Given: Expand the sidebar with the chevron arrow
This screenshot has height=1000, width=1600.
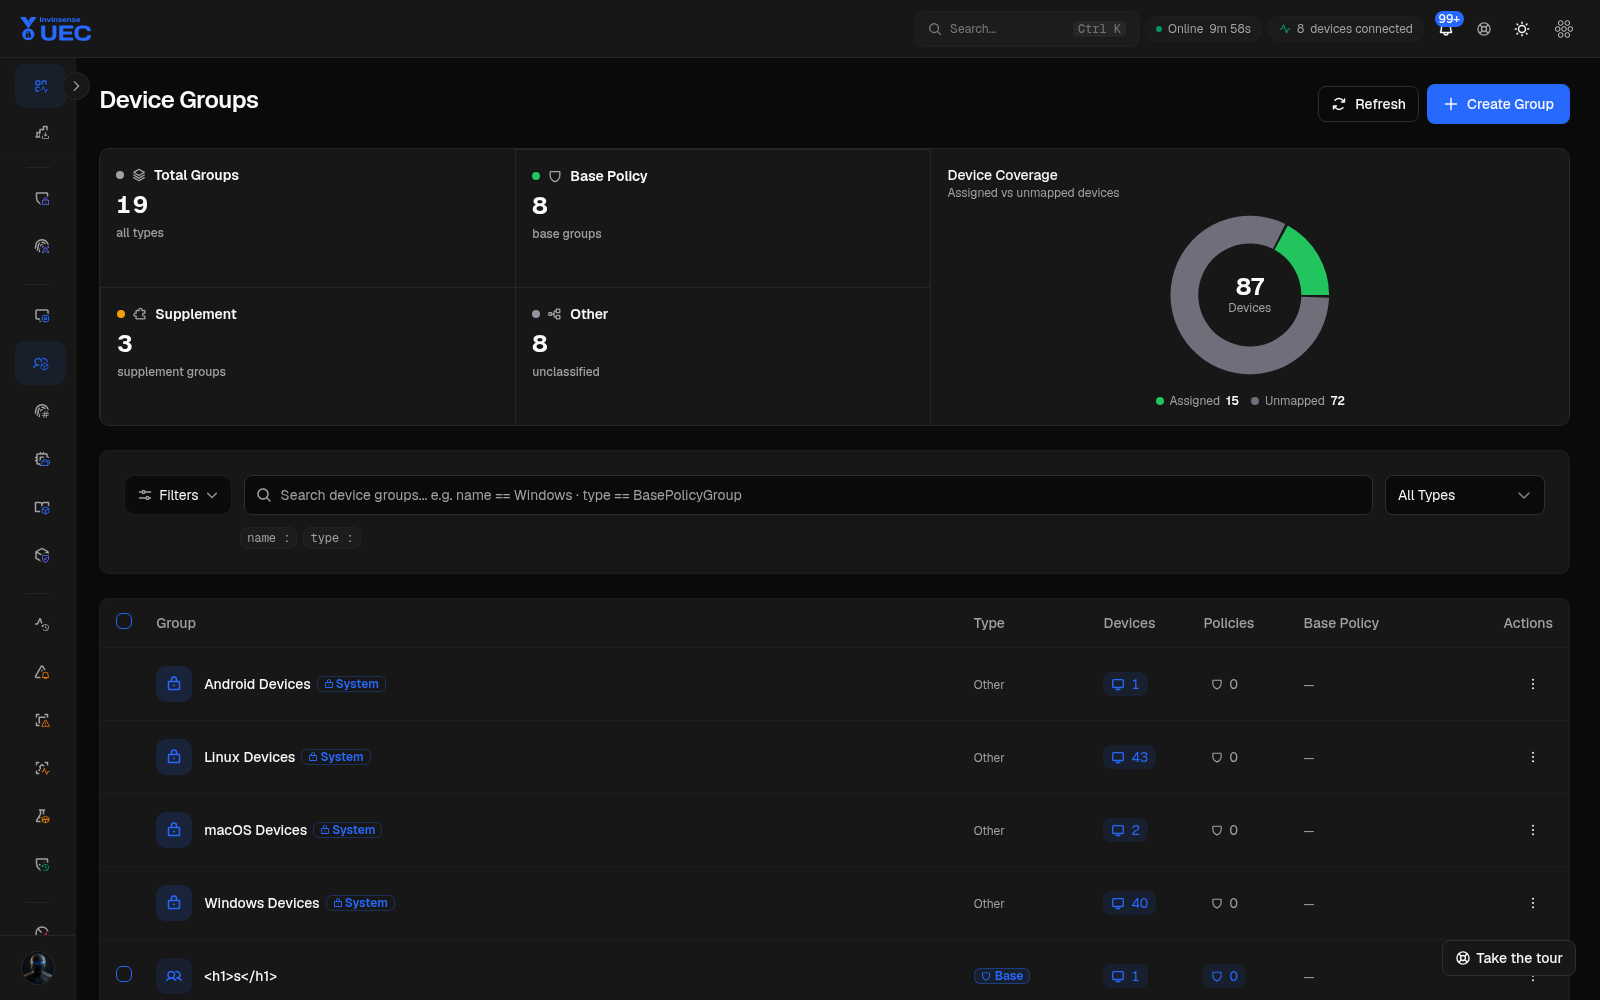Looking at the screenshot, I should [x=76, y=86].
